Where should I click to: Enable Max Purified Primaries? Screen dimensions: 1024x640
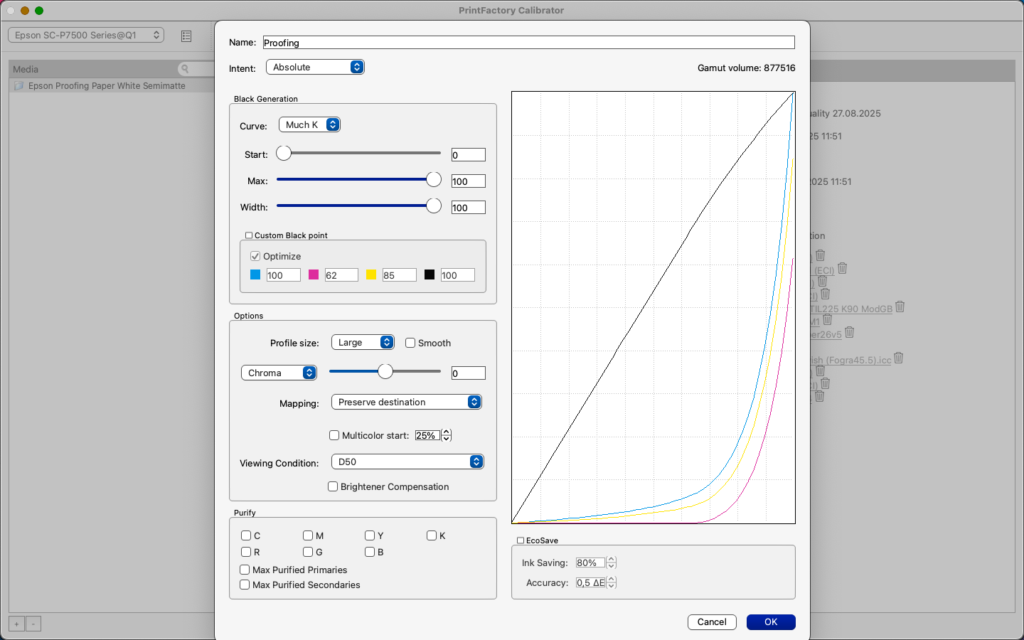(245, 569)
